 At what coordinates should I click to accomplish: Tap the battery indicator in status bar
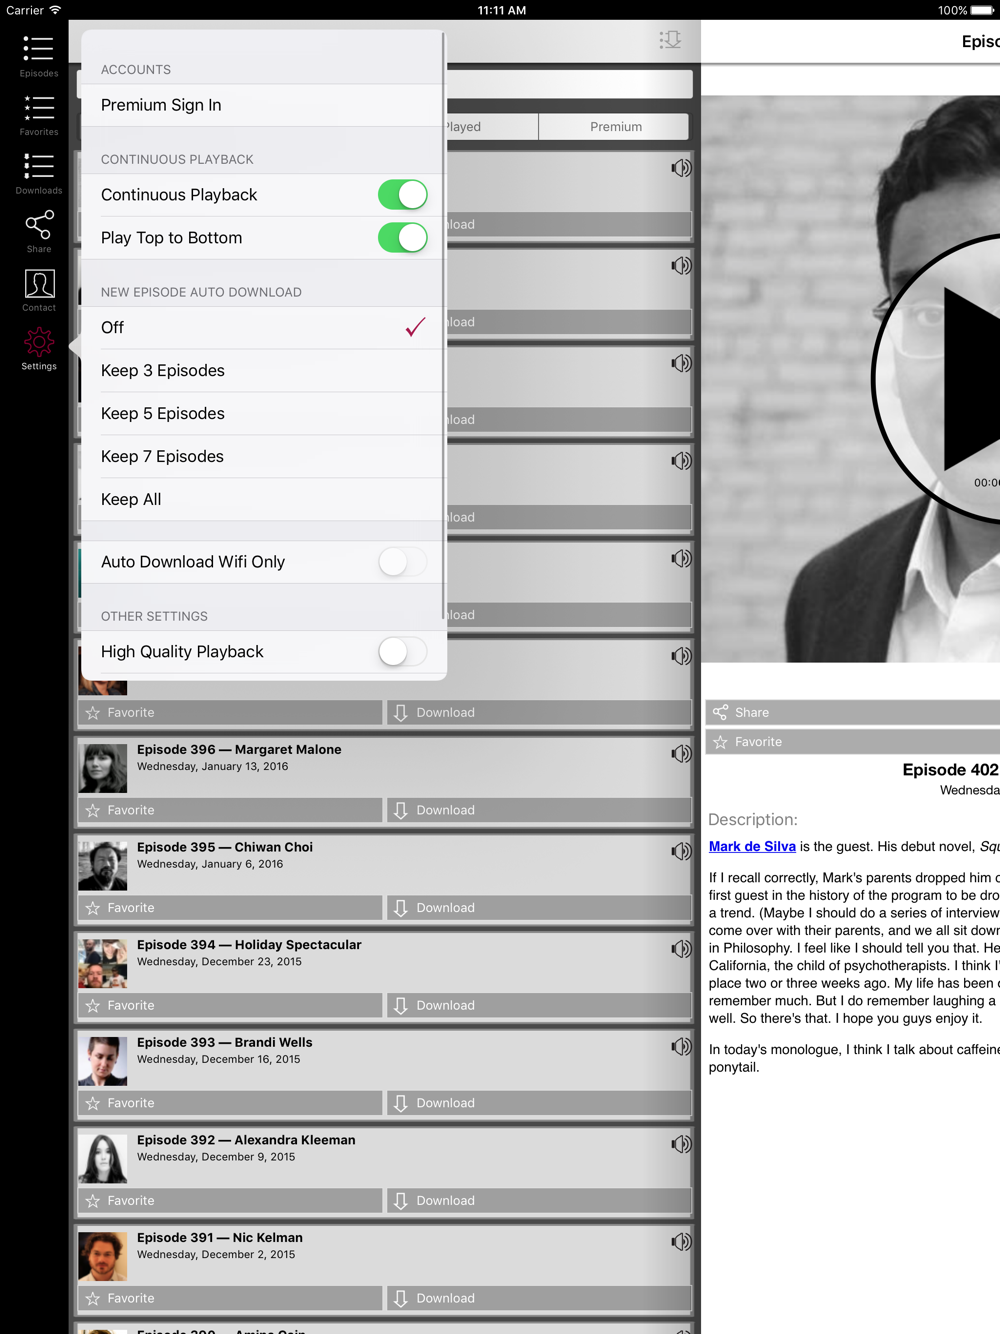(981, 10)
